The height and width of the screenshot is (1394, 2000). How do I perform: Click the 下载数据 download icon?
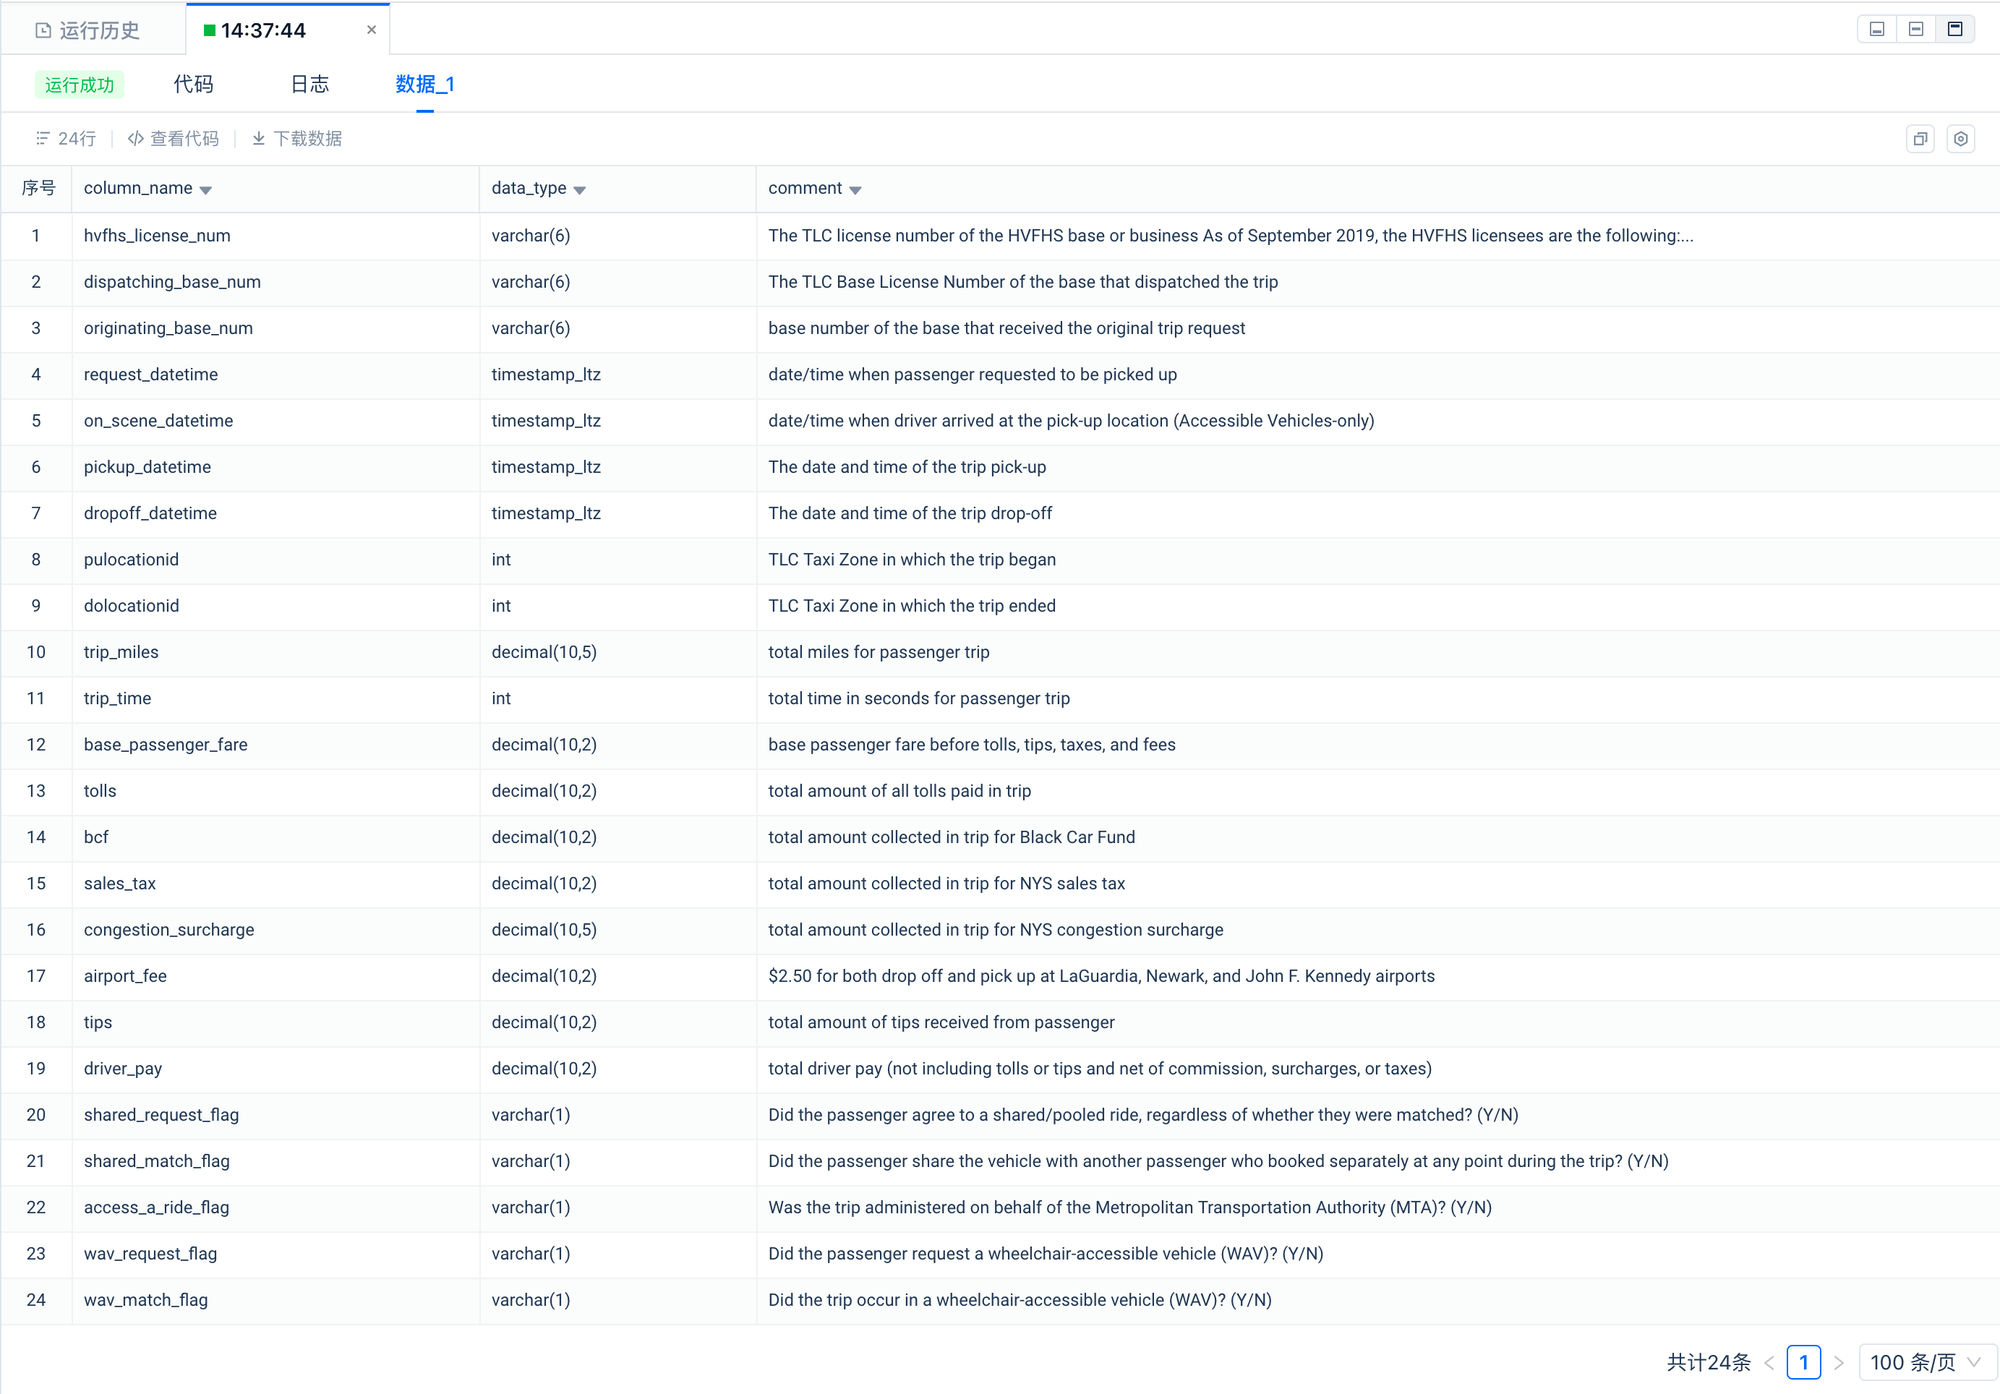(259, 139)
